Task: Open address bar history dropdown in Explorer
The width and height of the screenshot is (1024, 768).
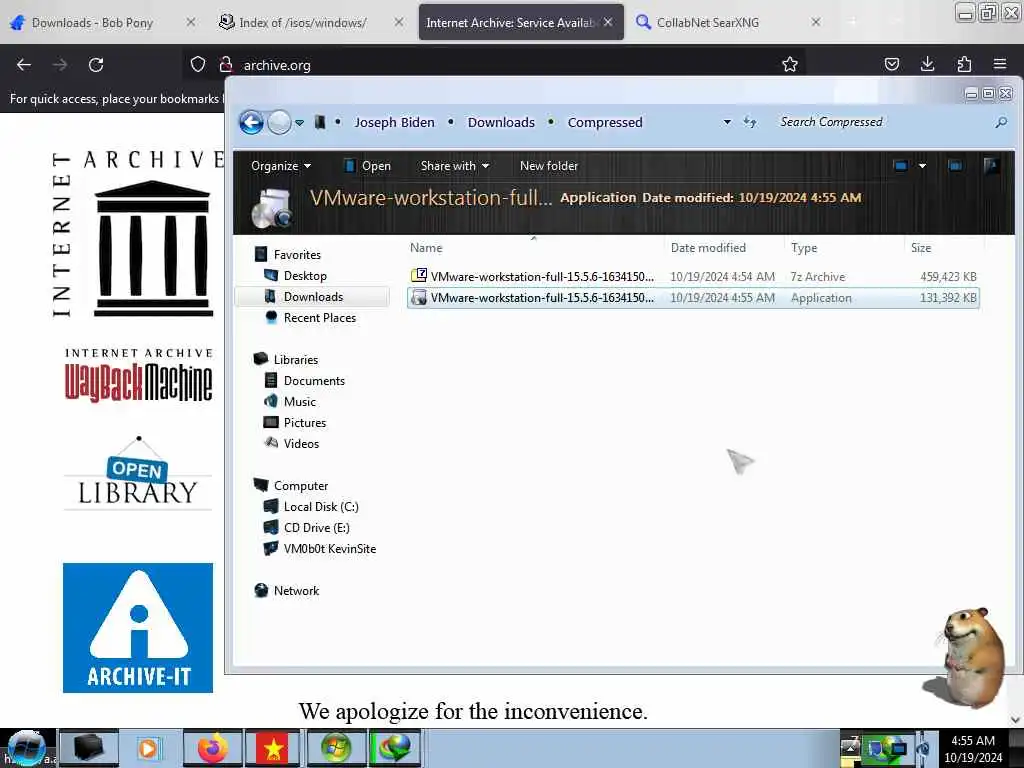Action: (x=727, y=122)
